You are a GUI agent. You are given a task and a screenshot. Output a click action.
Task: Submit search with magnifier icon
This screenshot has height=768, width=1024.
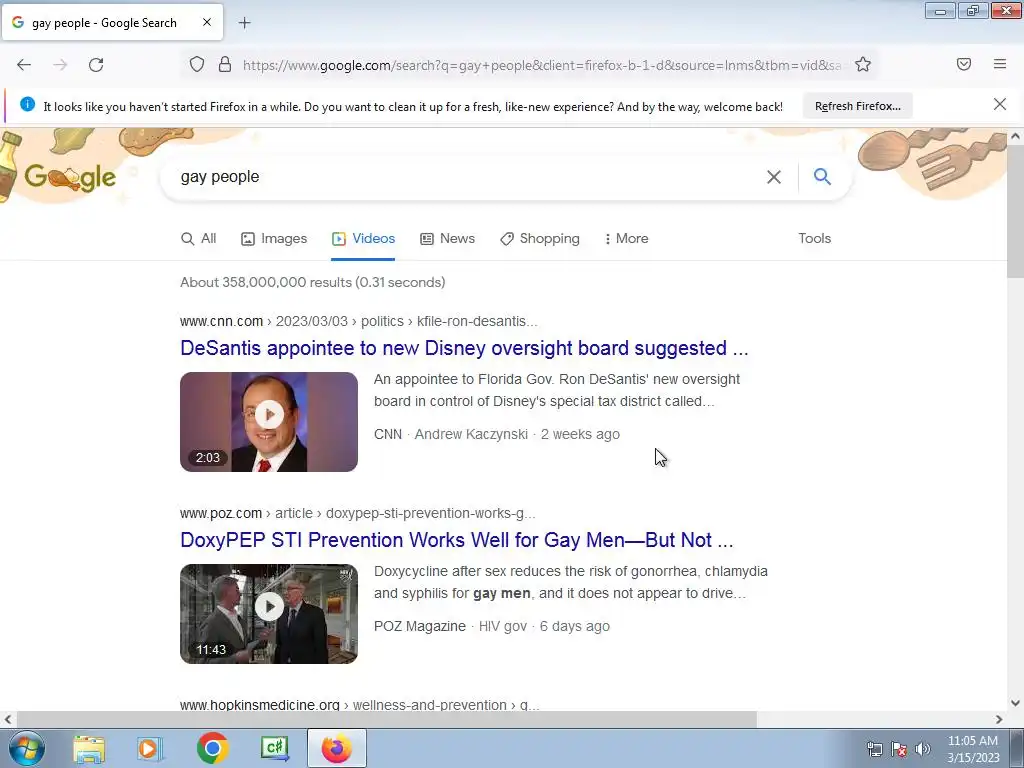point(822,176)
